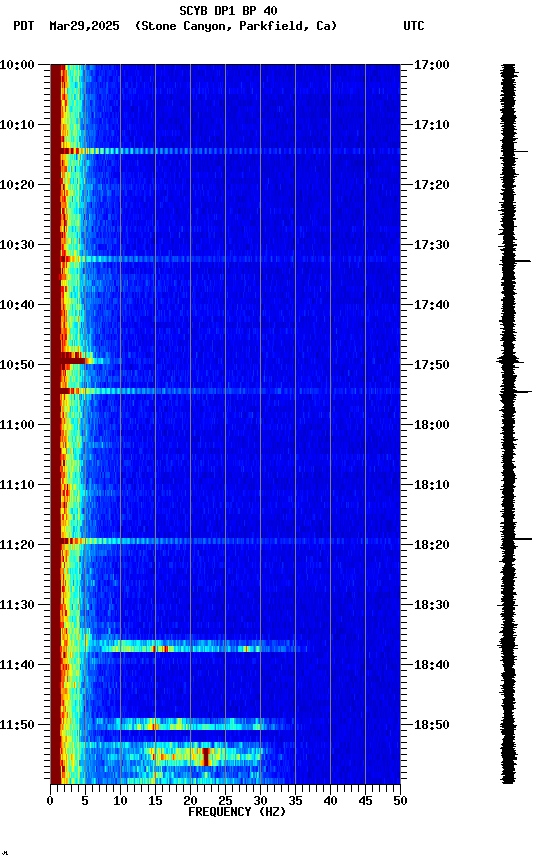Click the 10:00 PDT time label

pos(17,65)
